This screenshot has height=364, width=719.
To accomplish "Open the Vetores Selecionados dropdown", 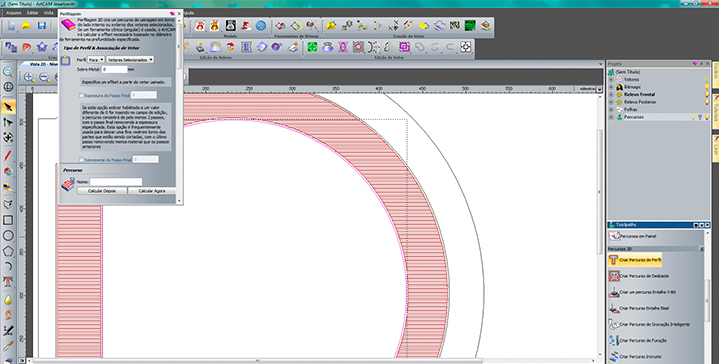I will click(x=130, y=60).
